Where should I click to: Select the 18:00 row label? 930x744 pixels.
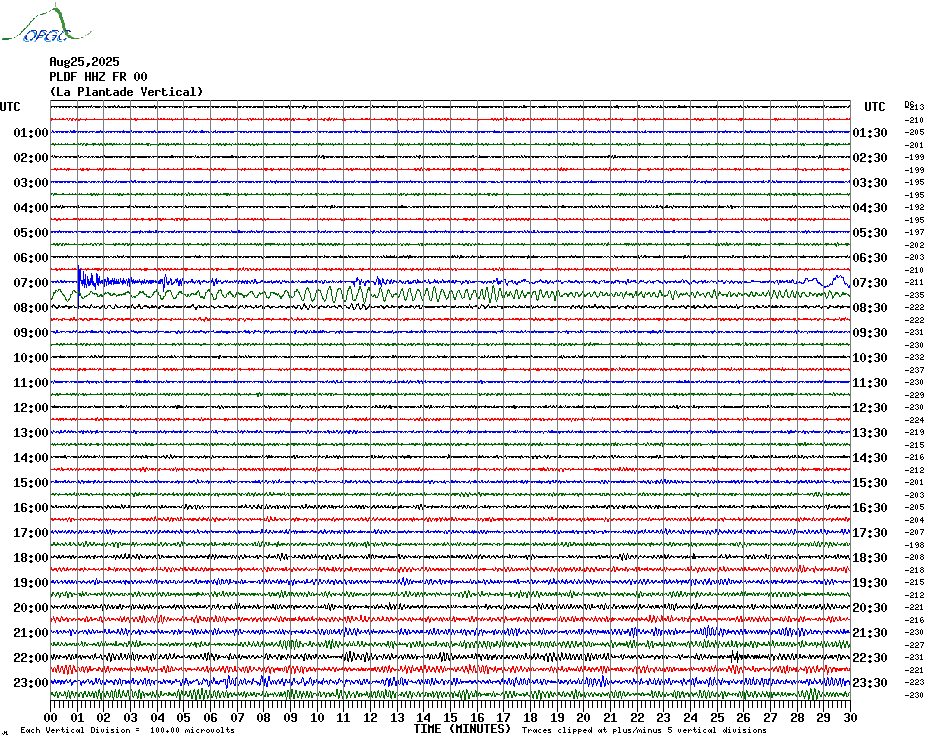coord(31,558)
